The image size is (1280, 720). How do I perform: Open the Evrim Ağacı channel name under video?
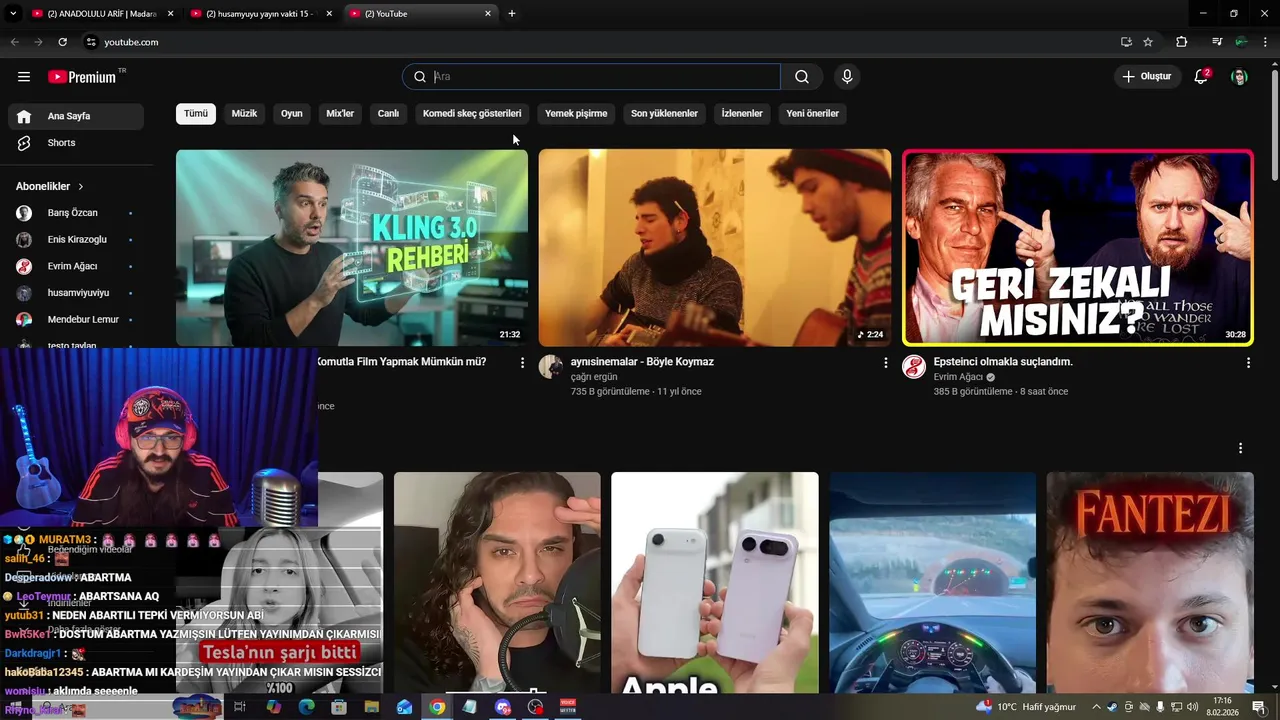click(x=958, y=377)
